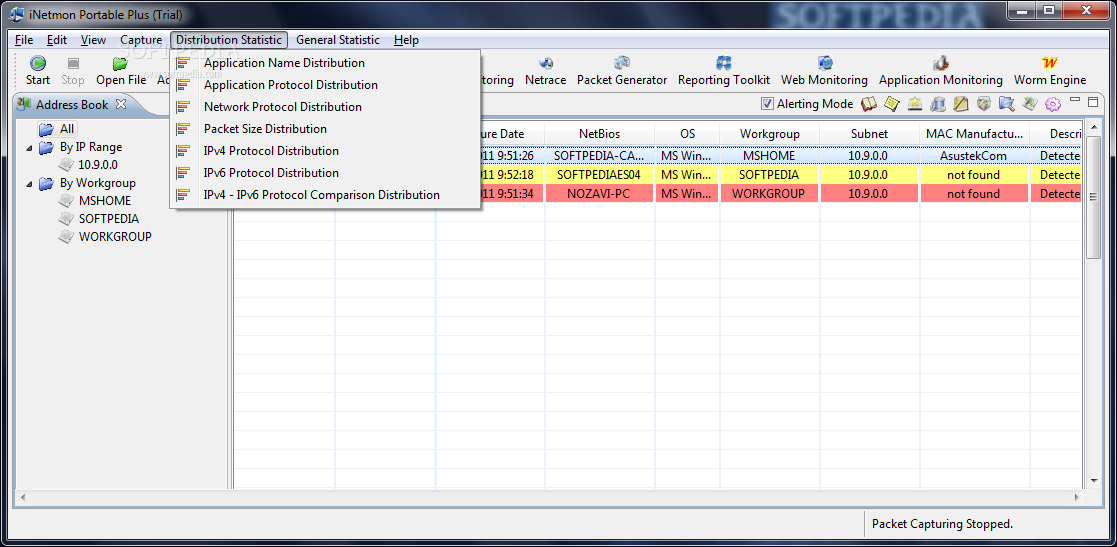Launch Web Monitoring
The image size is (1117, 547).
tap(824, 71)
